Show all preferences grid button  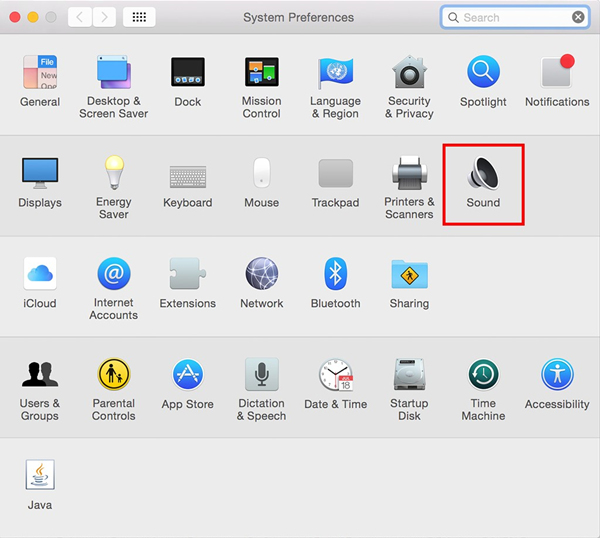(138, 17)
